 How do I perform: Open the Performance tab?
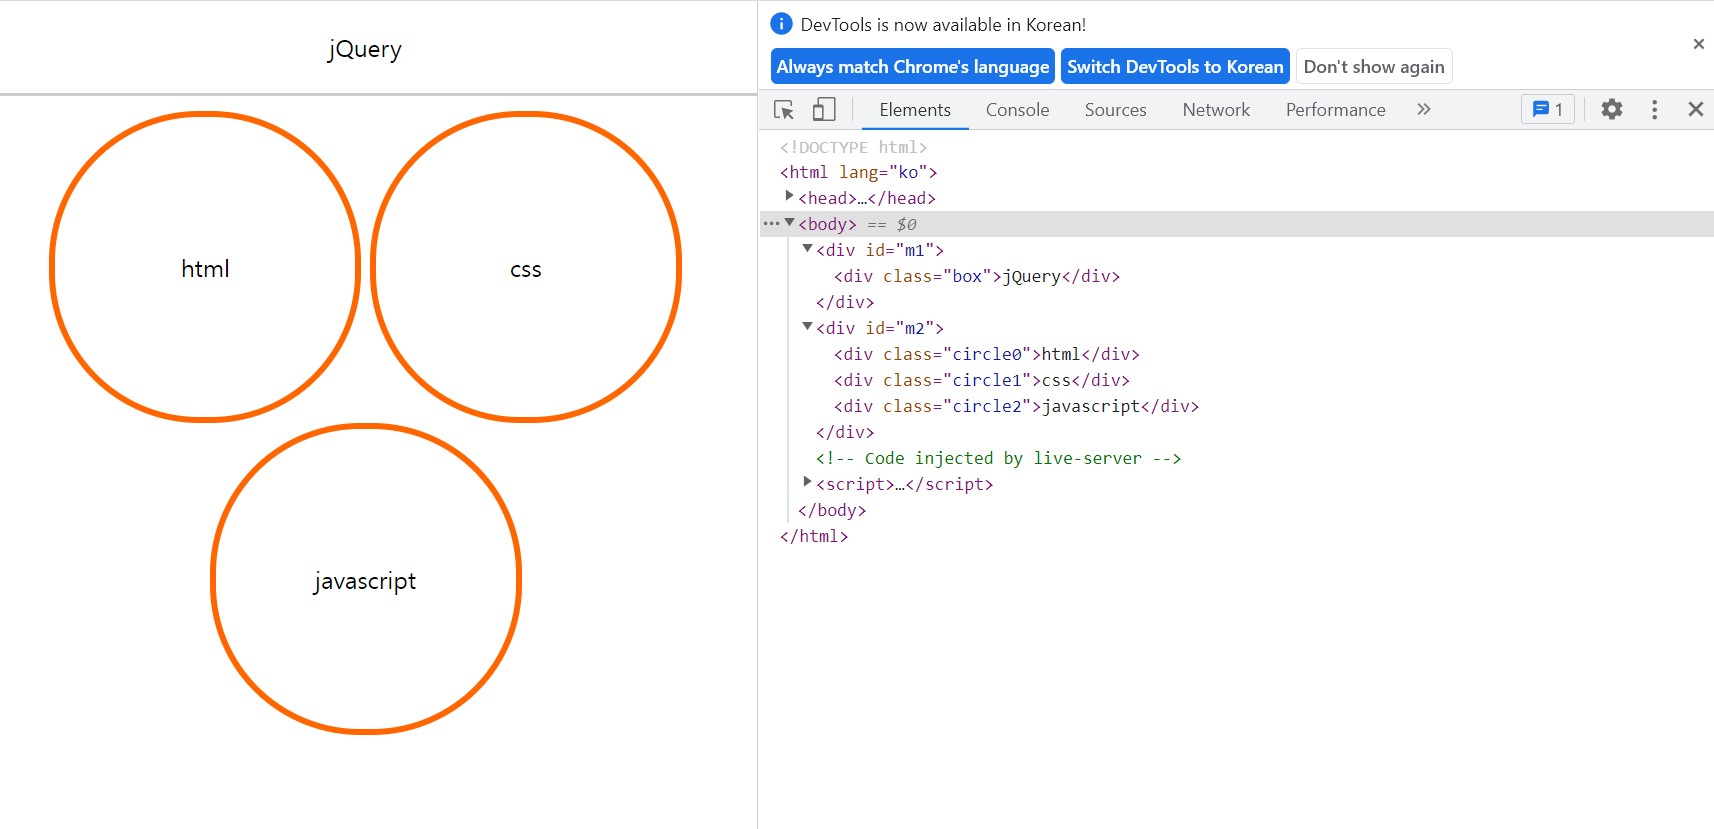tap(1335, 110)
